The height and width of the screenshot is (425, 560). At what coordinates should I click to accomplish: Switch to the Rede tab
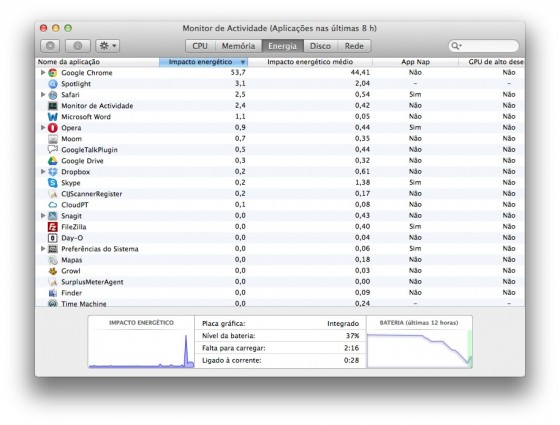pos(354,46)
